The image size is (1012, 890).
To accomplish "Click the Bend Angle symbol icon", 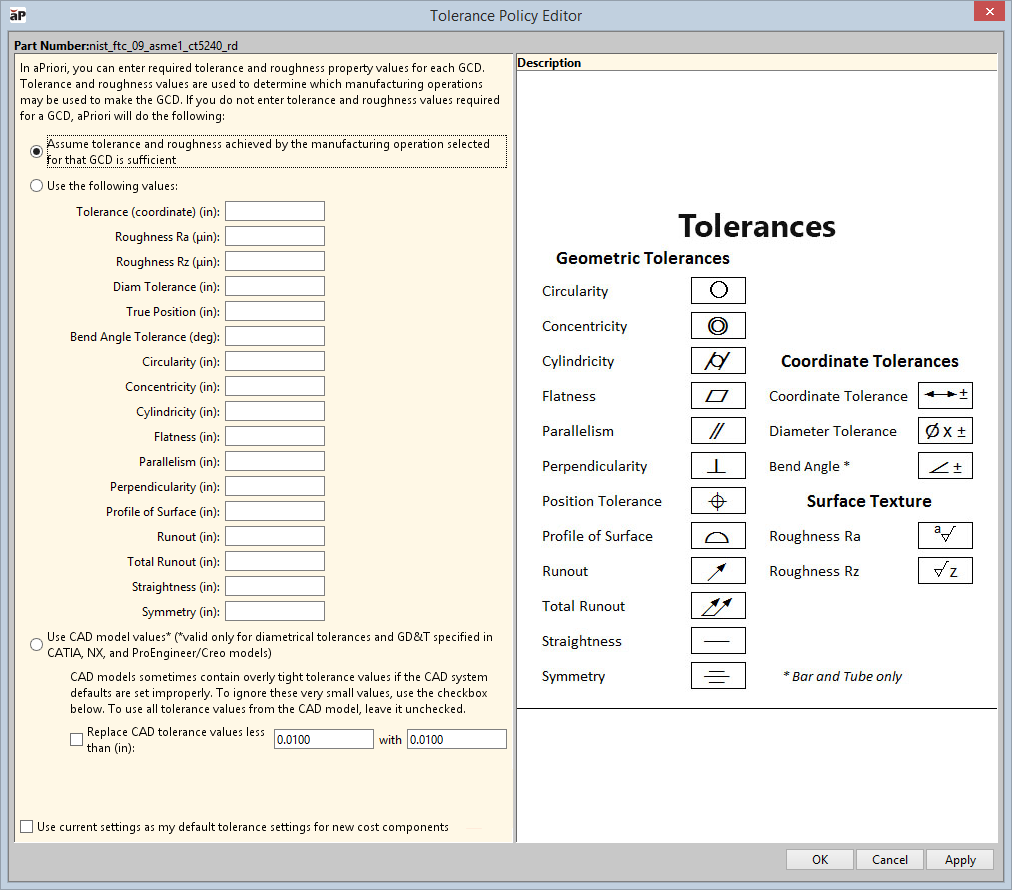I will pyautogui.click(x=945, y=465).
